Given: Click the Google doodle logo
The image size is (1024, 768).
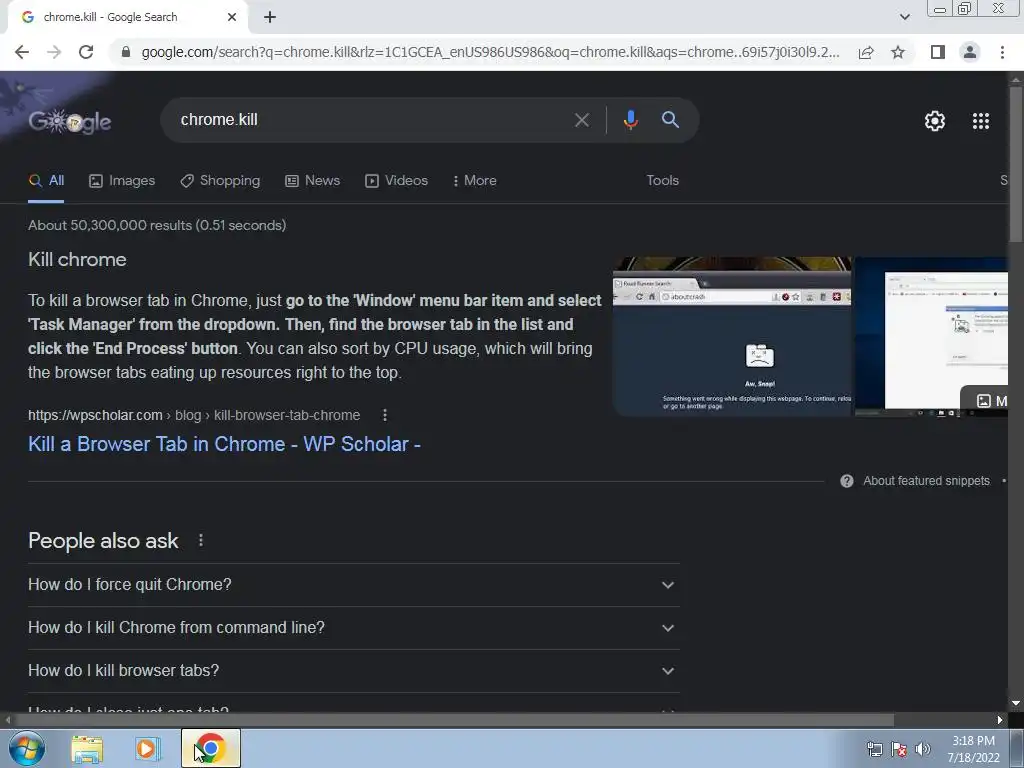Looking at the screenshot, I should point(70,121).
